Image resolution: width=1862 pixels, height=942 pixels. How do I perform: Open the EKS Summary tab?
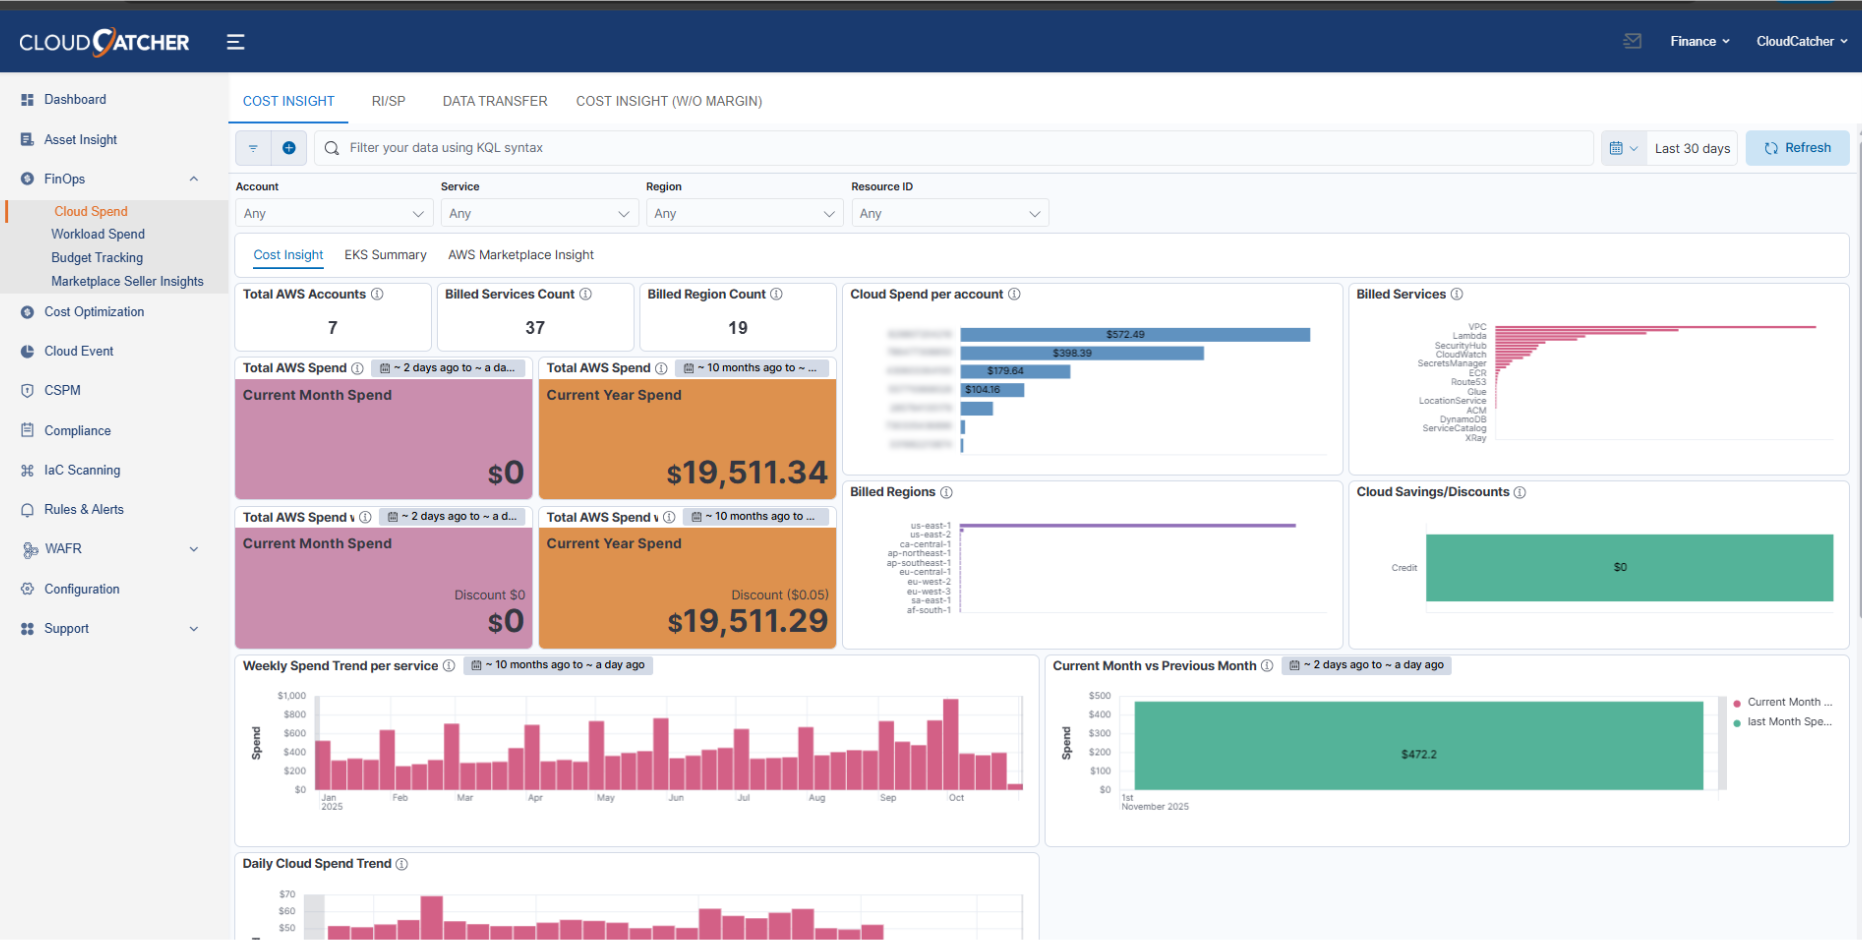pyautogui.click(x=385, y=255)
